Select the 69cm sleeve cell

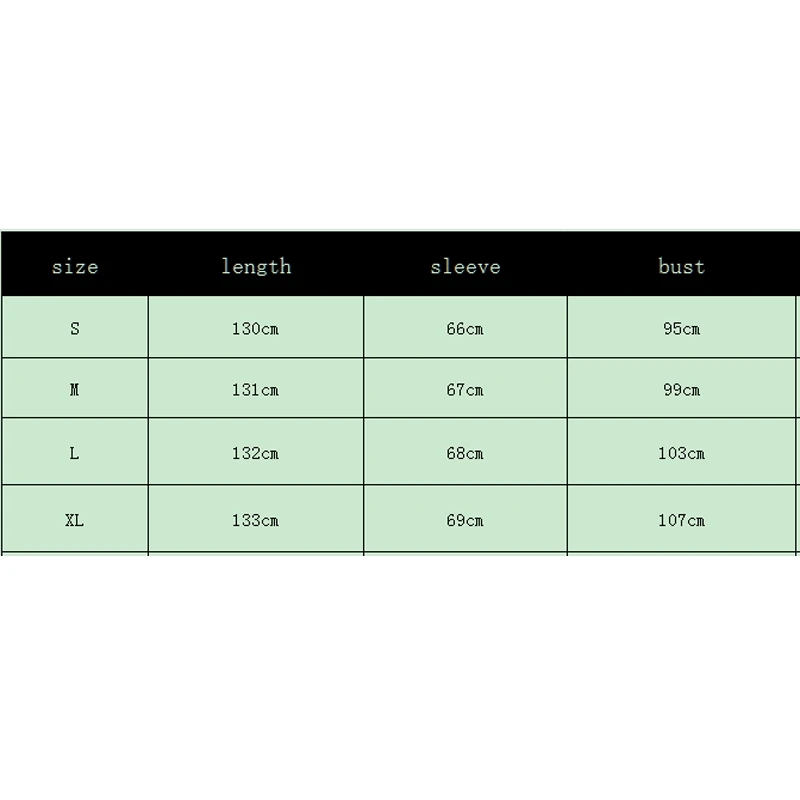[x=465, y=520]
